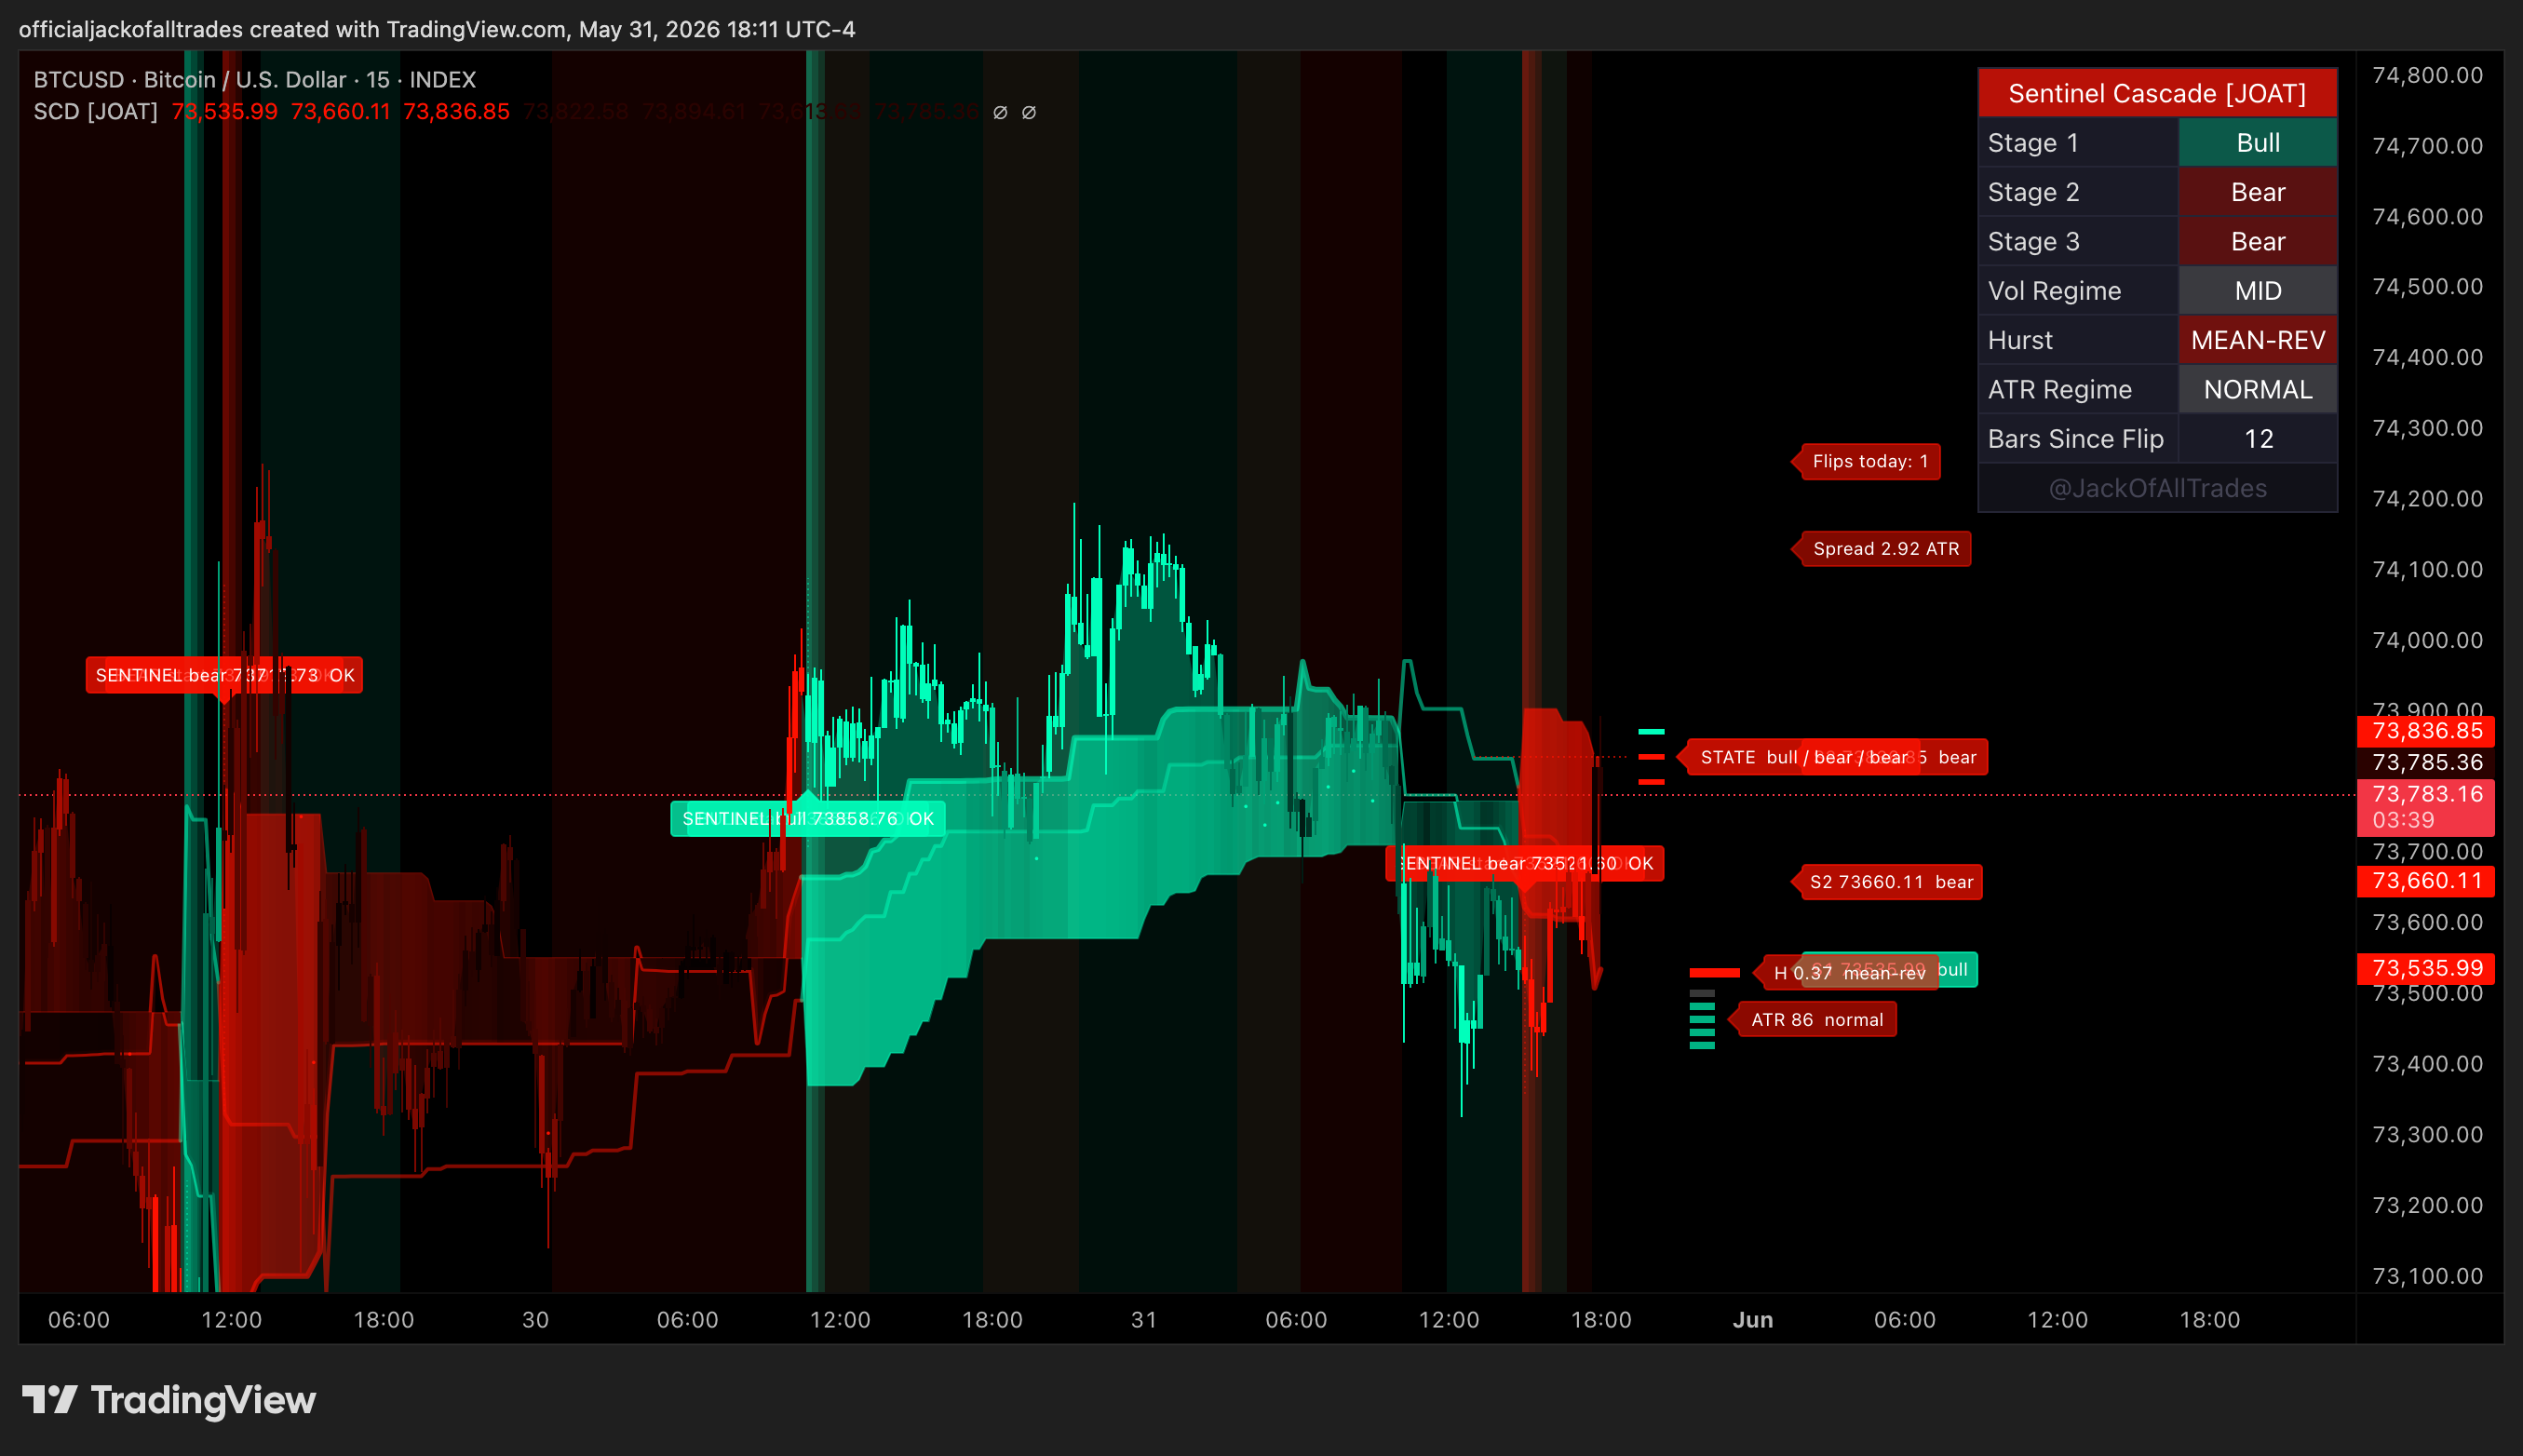Click the H 0.37 mean-rev label
The image size is (2523, 1456).
point(1848,972)
